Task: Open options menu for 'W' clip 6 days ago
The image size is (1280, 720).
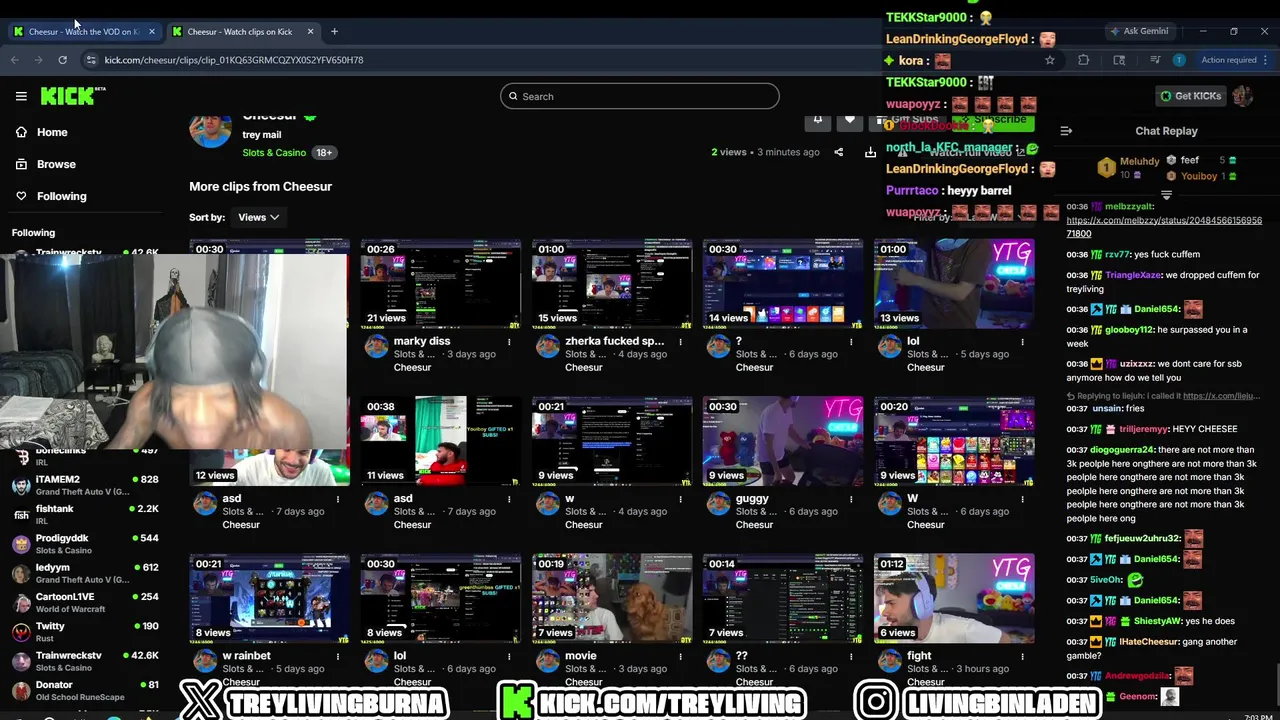Action: 1022,499
